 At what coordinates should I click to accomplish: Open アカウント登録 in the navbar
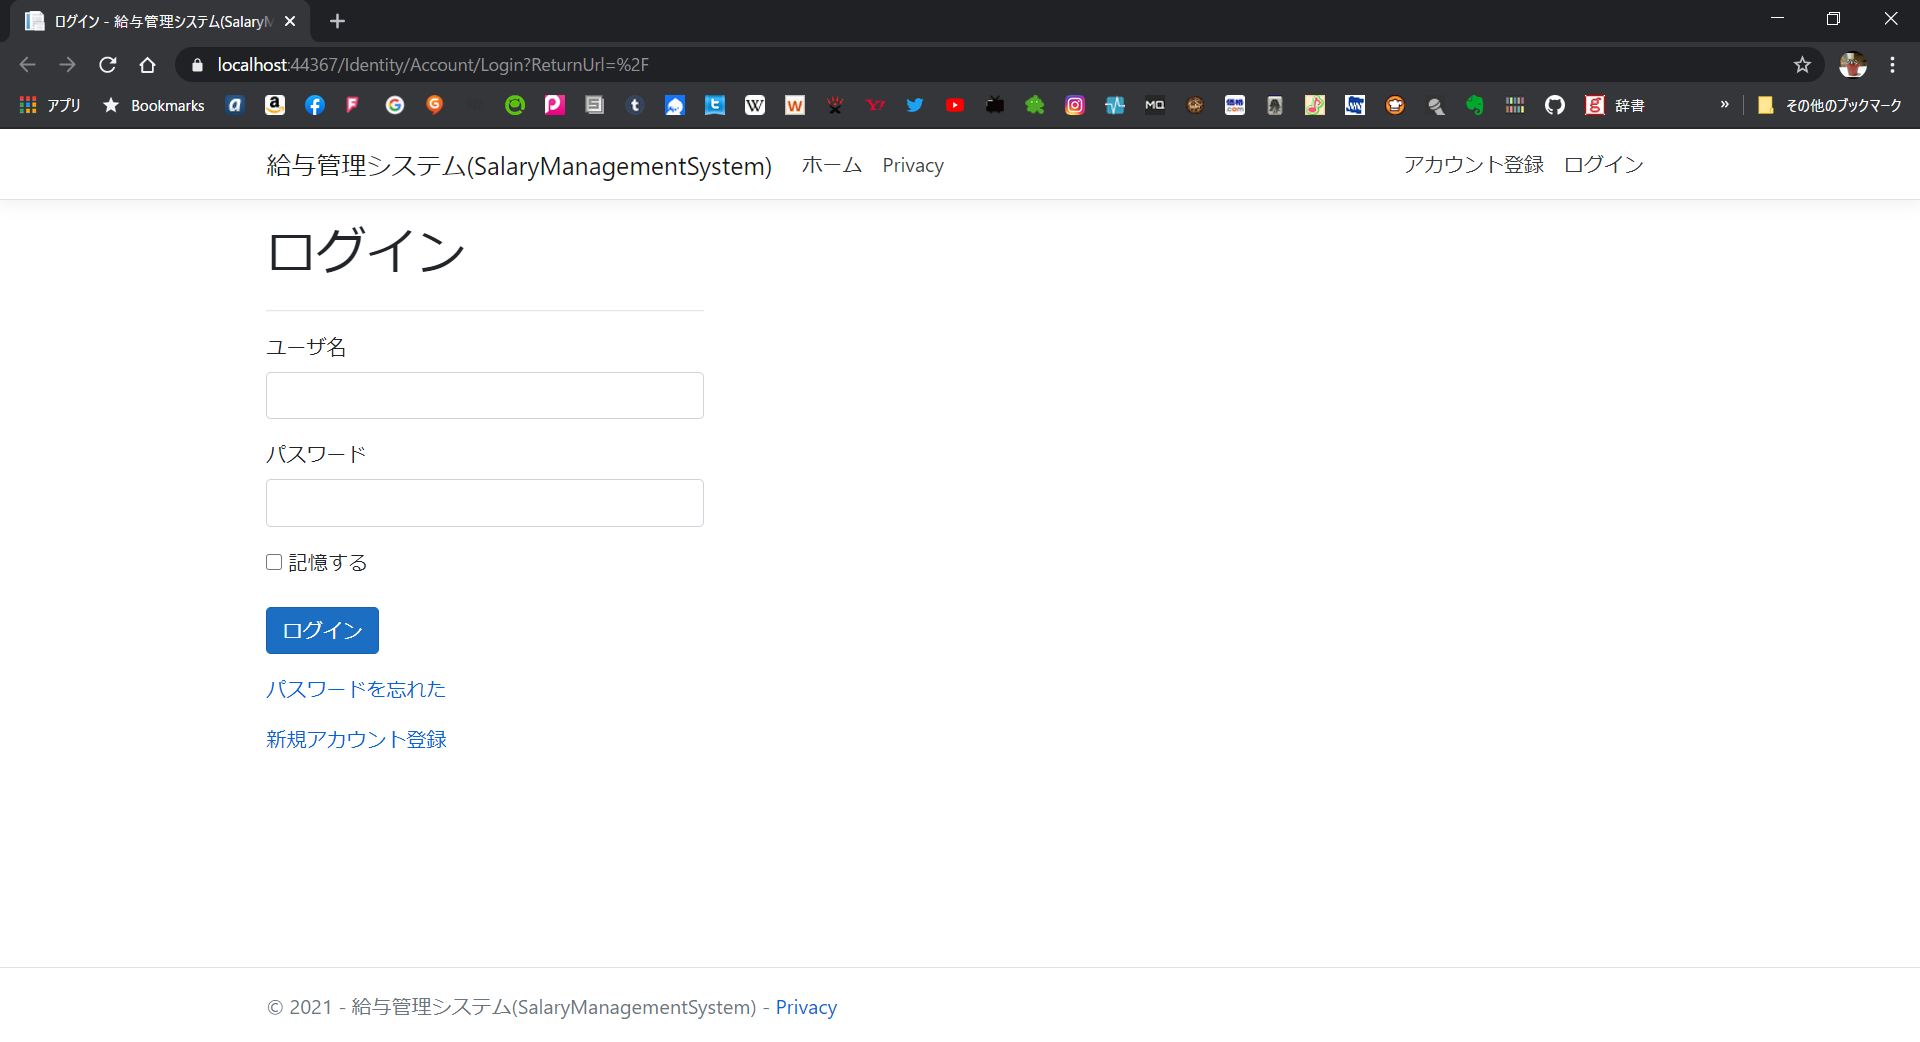click(1474, 165)
